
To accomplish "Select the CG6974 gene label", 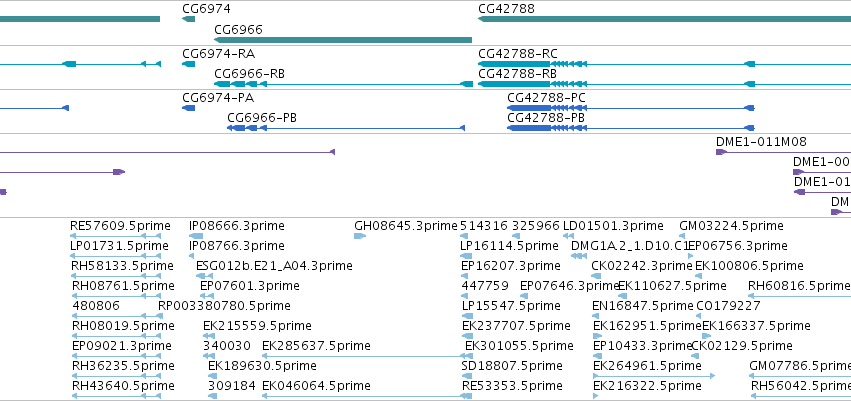I will 206,9.
